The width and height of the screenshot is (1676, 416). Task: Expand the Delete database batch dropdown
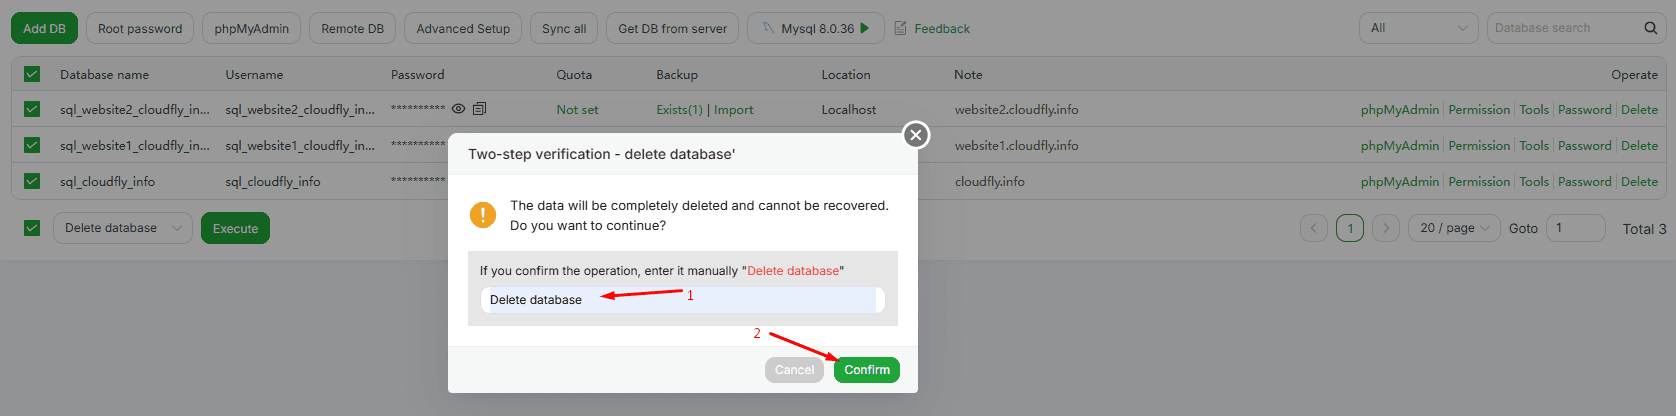tap(122, 228)
